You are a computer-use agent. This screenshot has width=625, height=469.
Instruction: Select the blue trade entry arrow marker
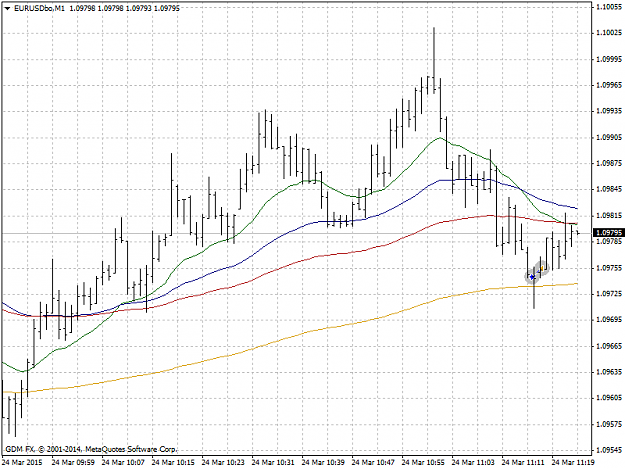point(532,277)
